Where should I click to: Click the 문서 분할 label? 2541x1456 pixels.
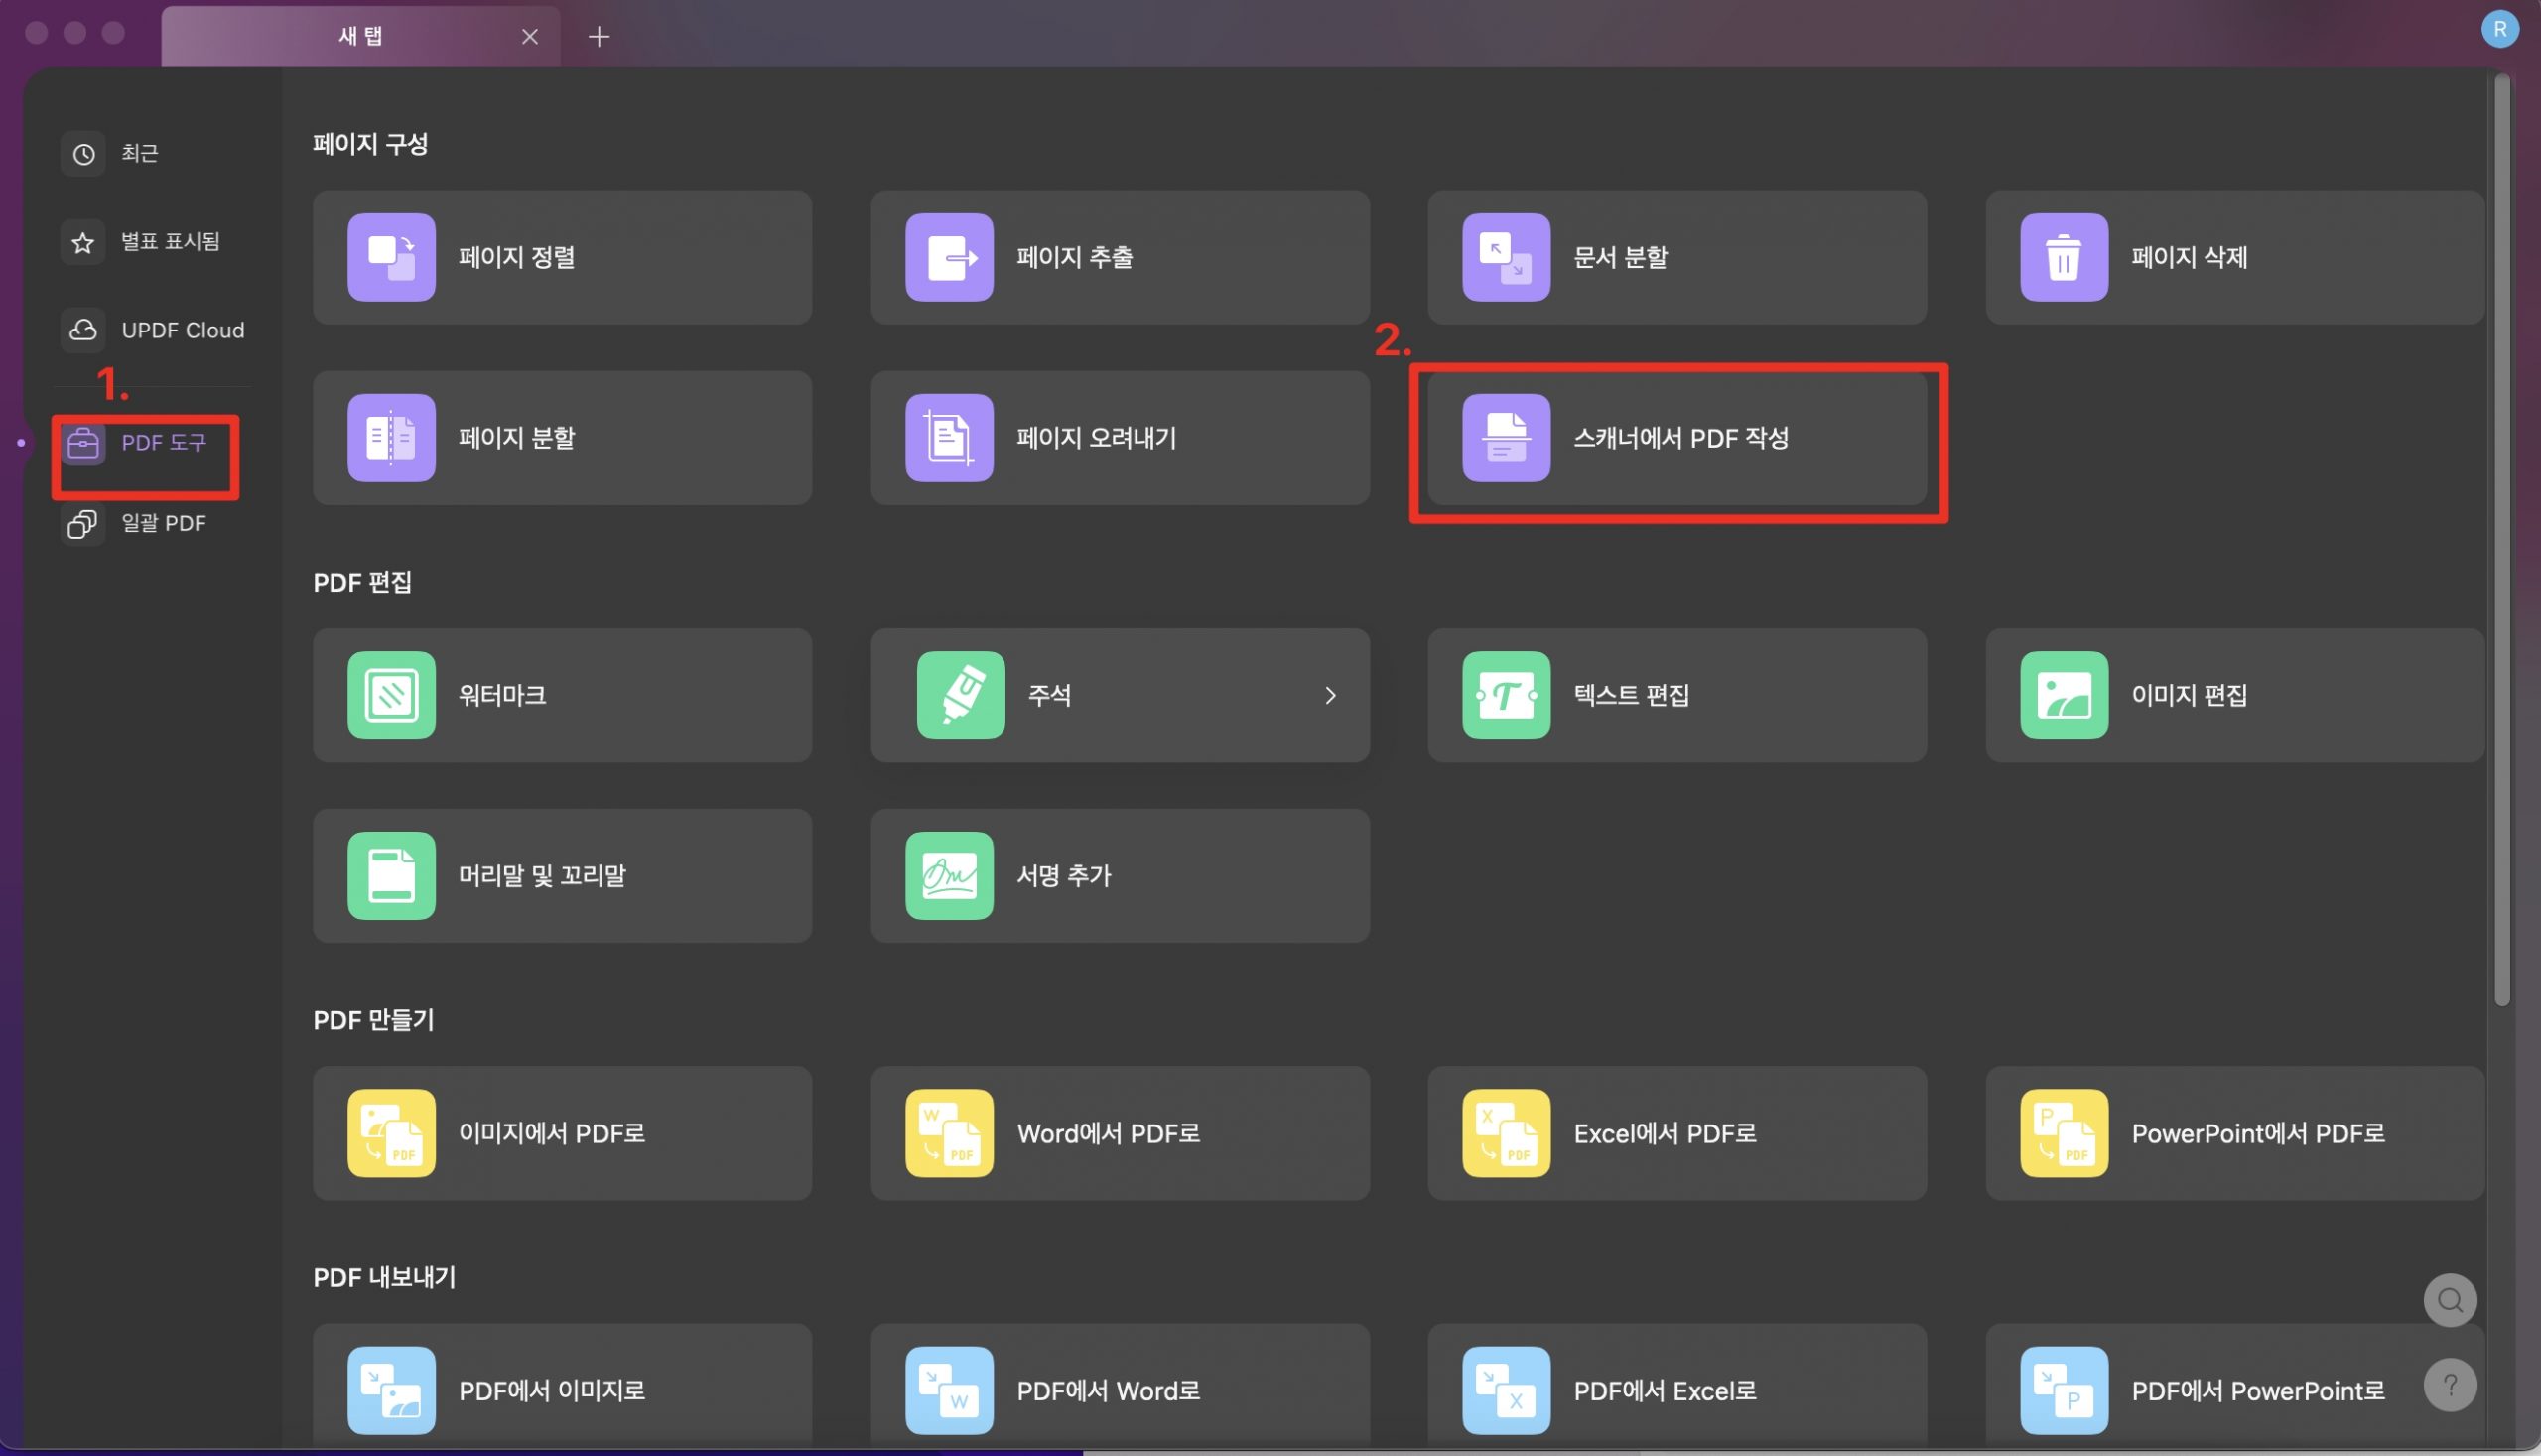pyautogui.click(x=1620, y=257)
